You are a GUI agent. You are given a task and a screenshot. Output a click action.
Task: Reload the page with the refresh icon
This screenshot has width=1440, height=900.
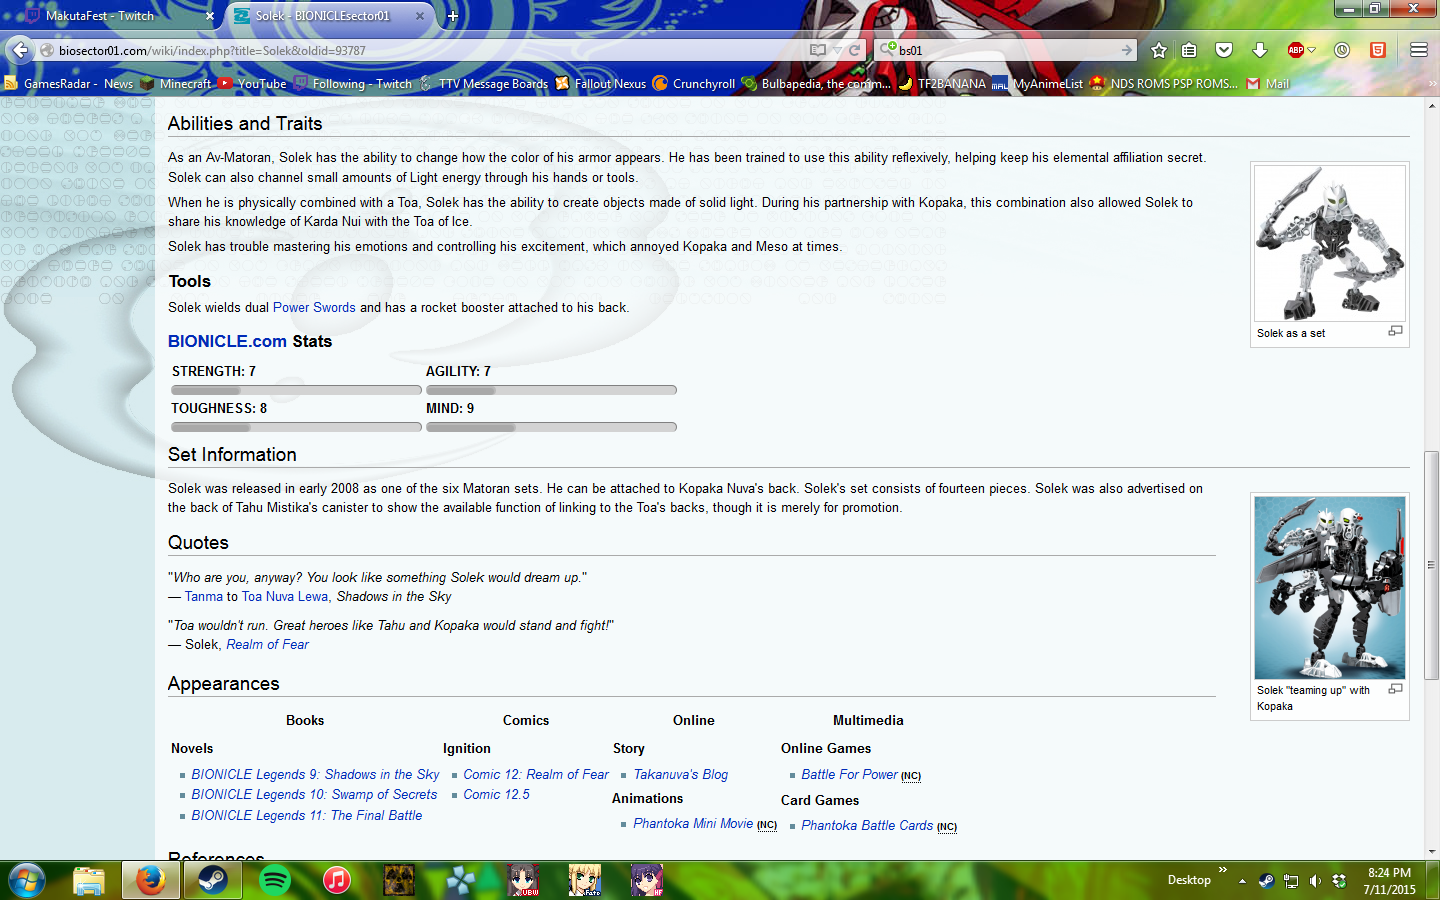pos(854,50)
